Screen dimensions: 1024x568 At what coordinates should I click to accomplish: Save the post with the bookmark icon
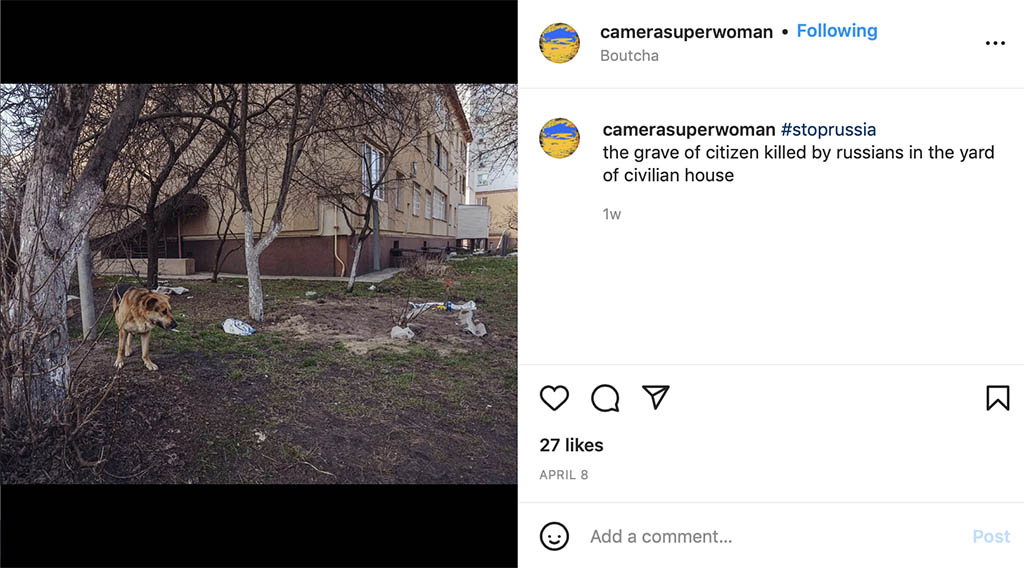(997, 398)
